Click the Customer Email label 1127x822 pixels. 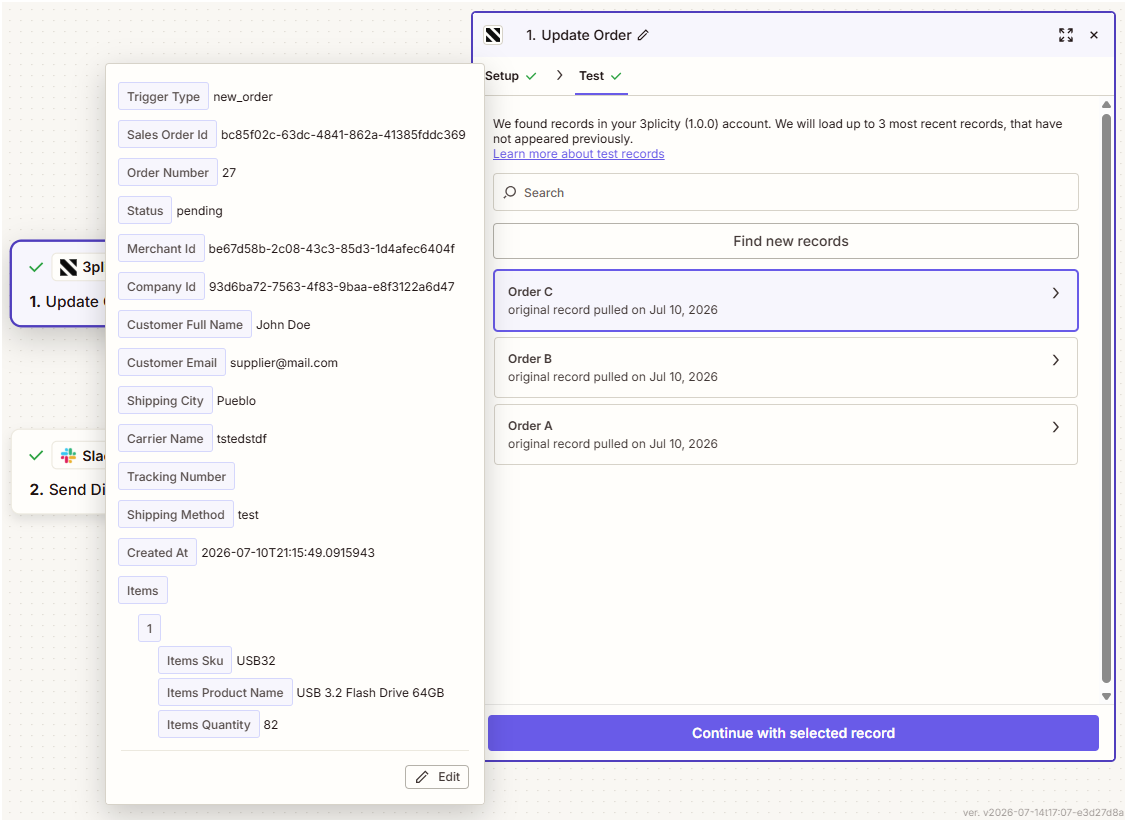pyautogui.click(x=172, y=363)
